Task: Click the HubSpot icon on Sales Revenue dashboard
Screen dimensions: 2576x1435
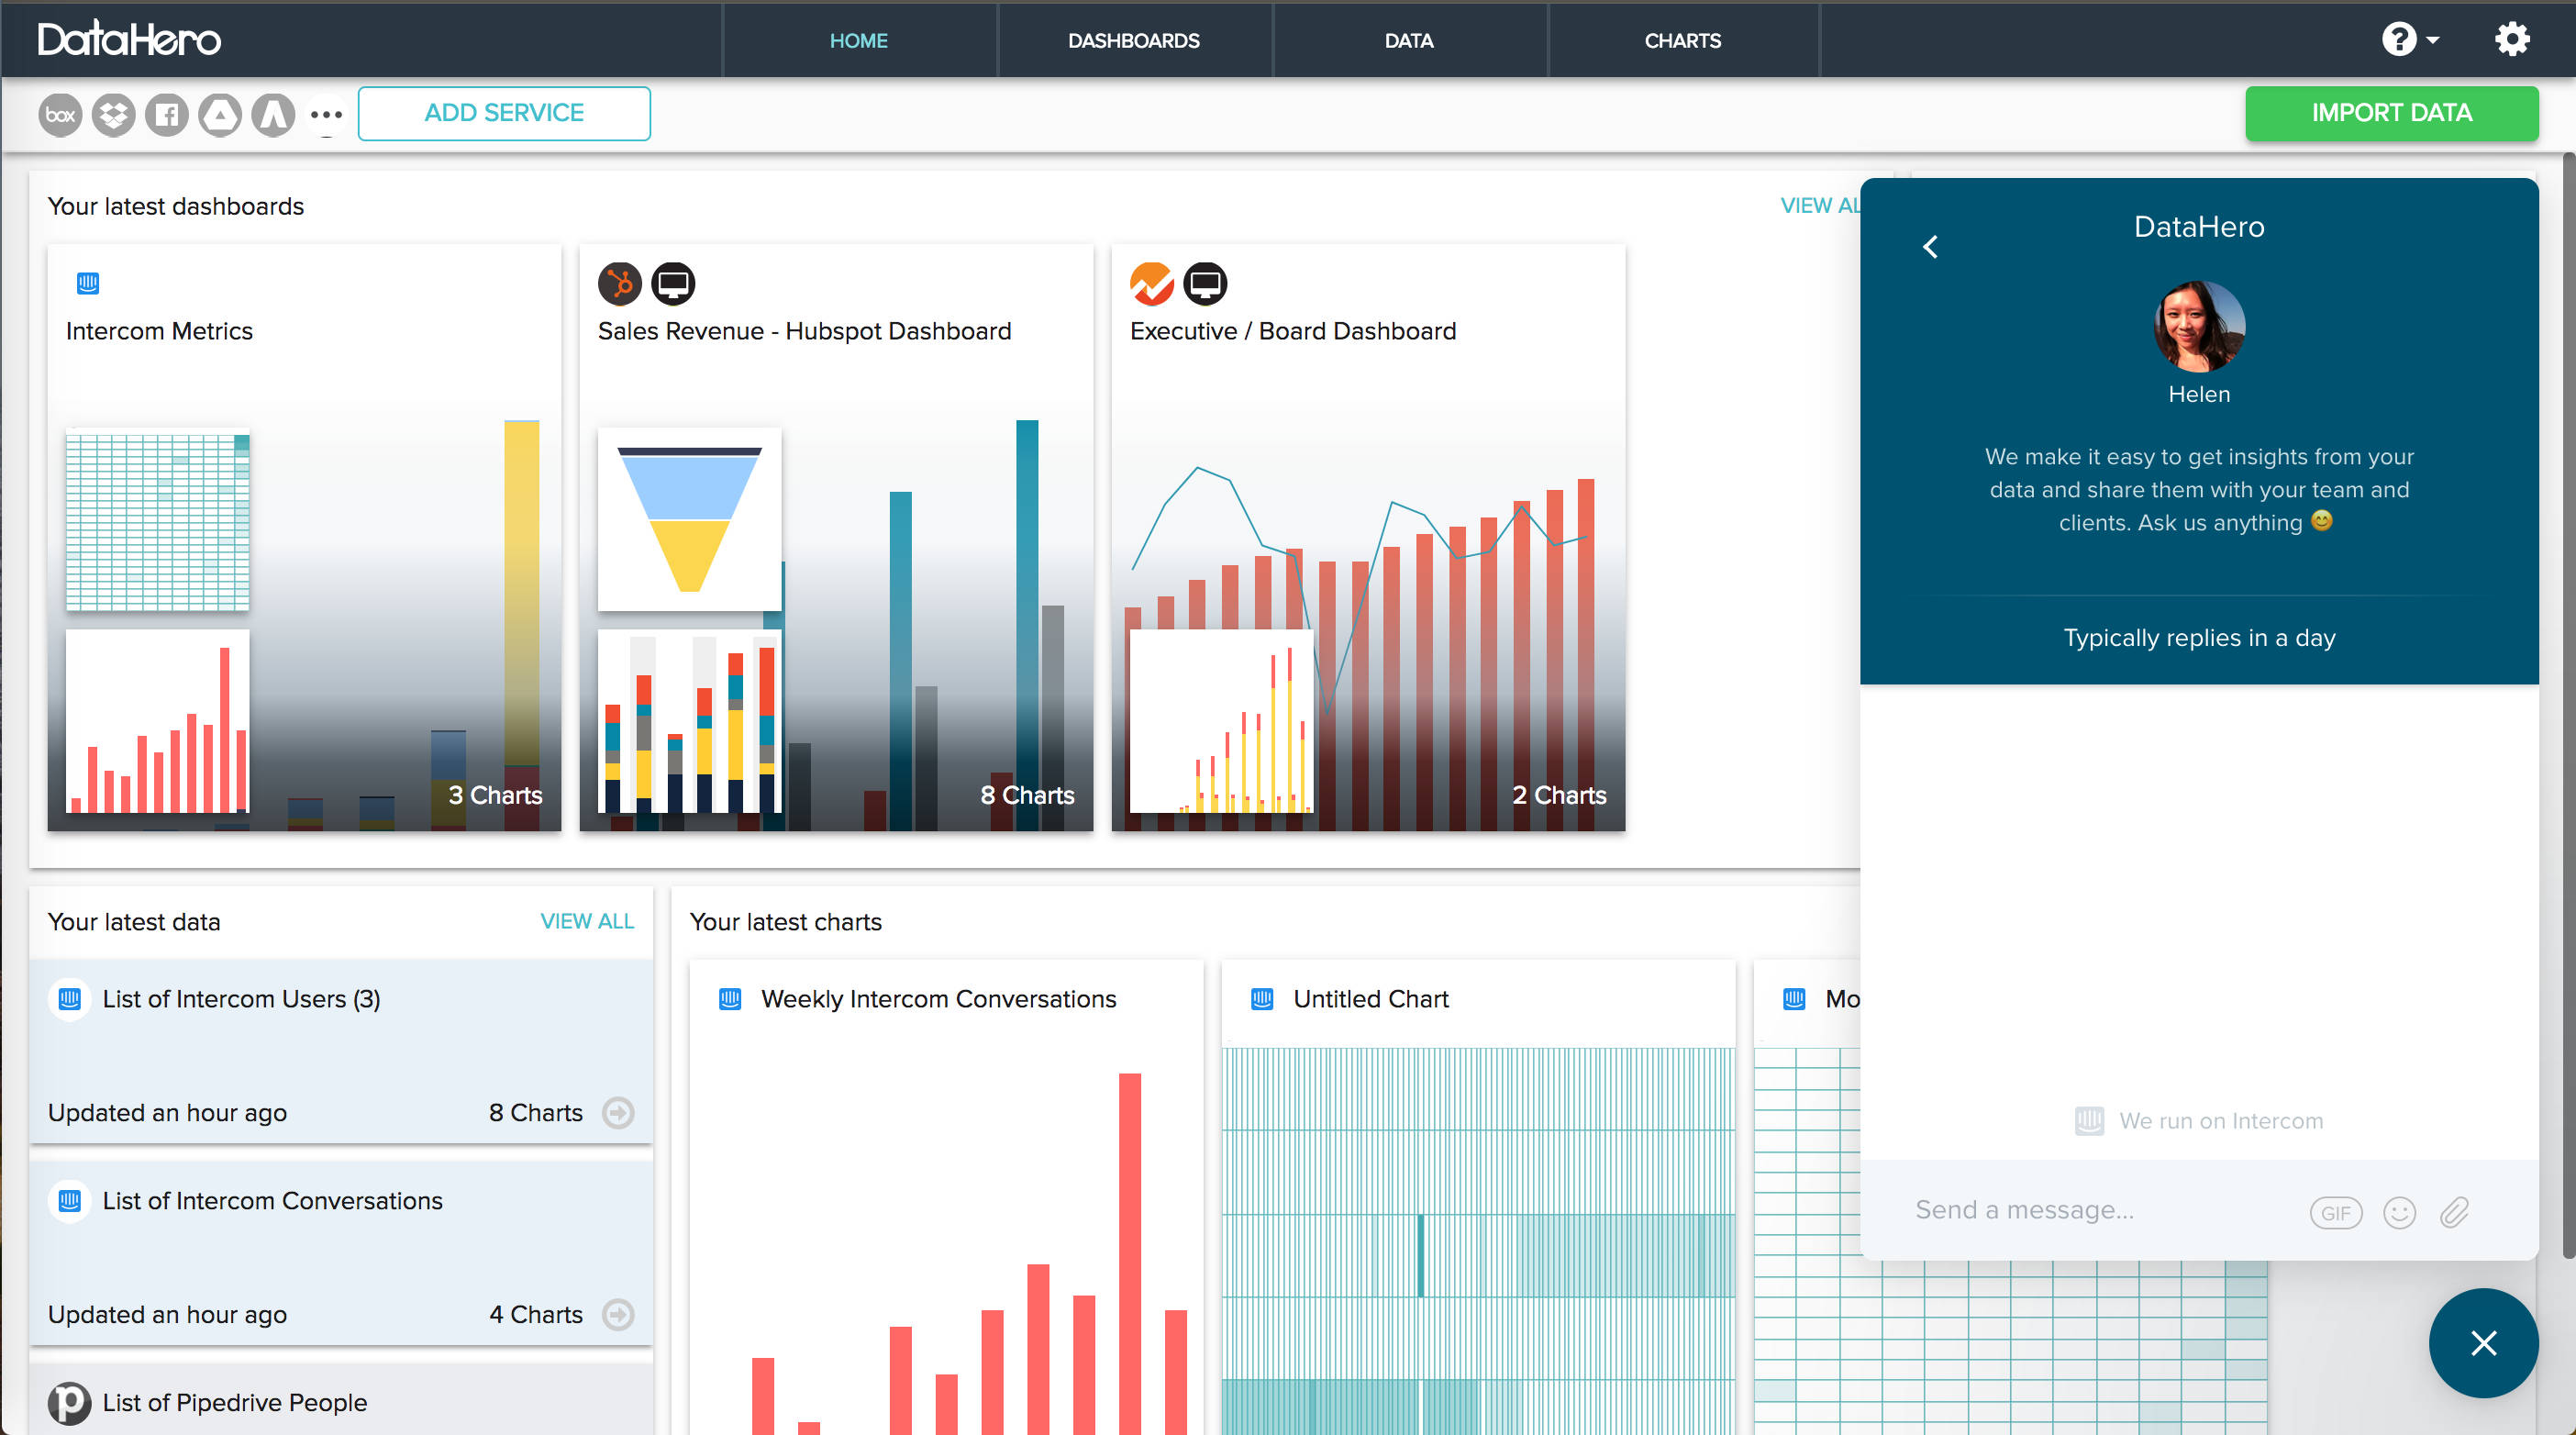Action: click(x=618, y=283)
